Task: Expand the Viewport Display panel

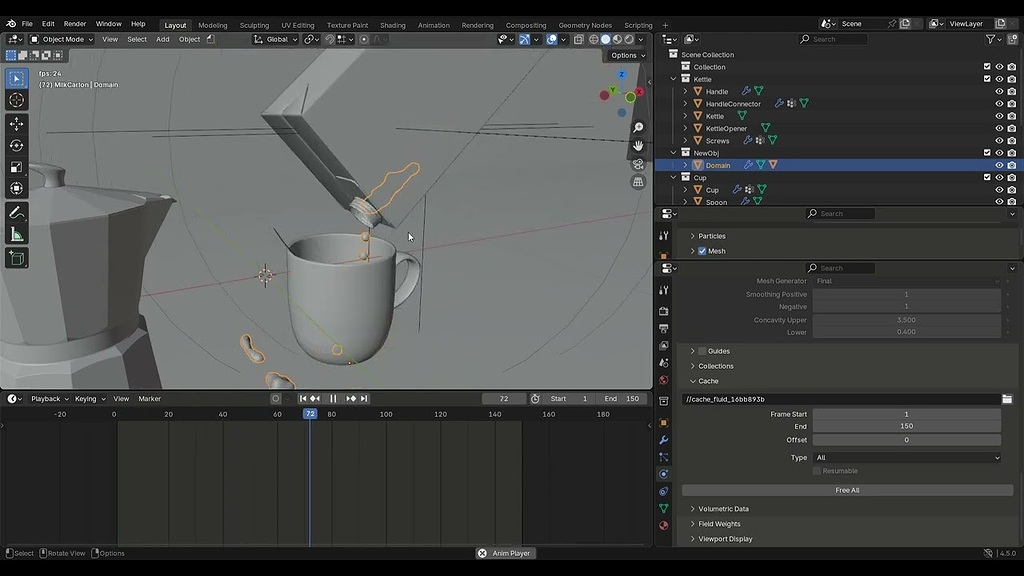Action: [x=725, y=539]
